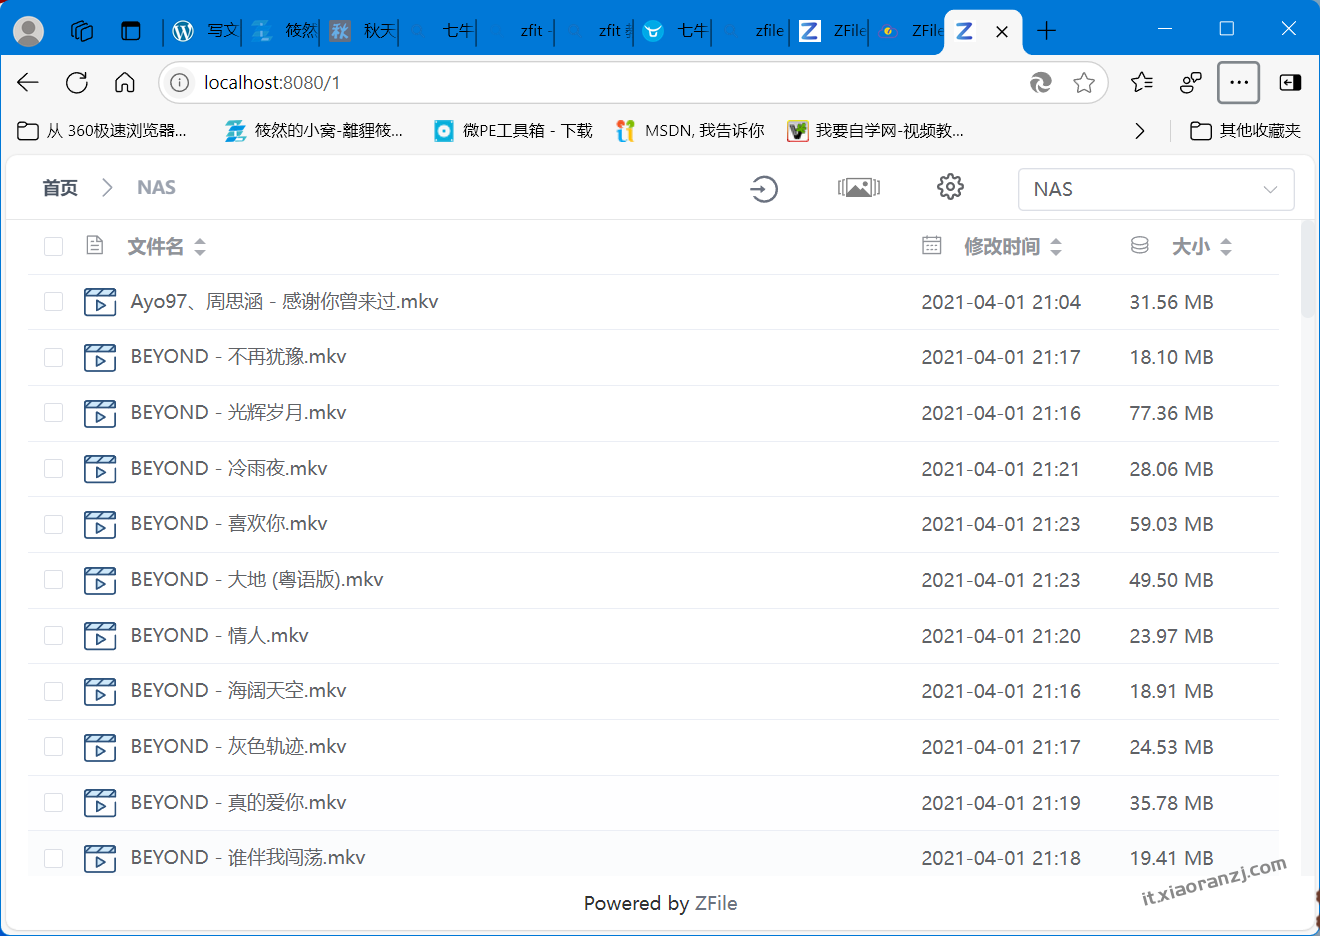The image size is (1320, 936).
Task: Toggle the select-all files checkbox
Action: pos(54,246)
